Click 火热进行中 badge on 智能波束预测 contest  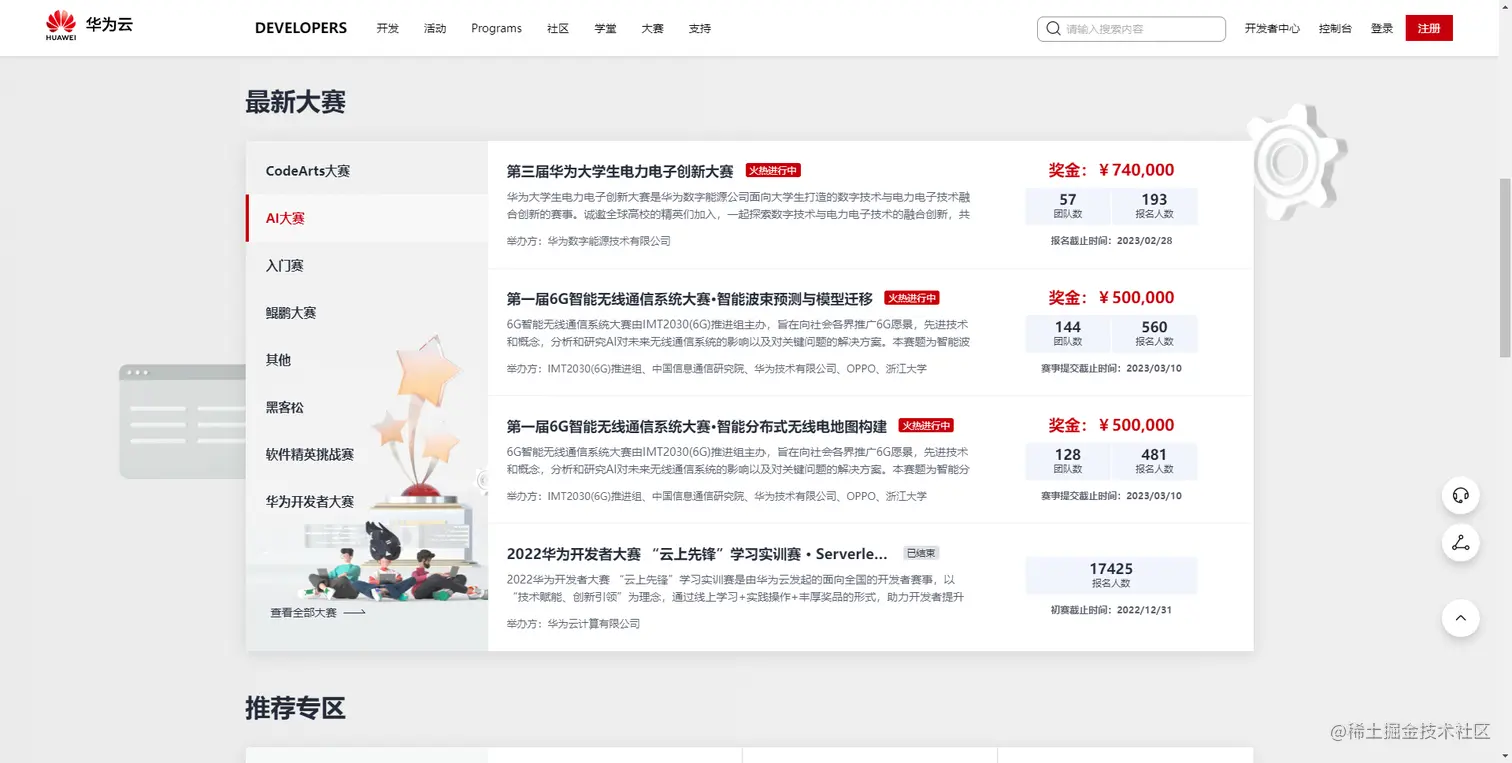pyautogui.click(x=912, y=298)
